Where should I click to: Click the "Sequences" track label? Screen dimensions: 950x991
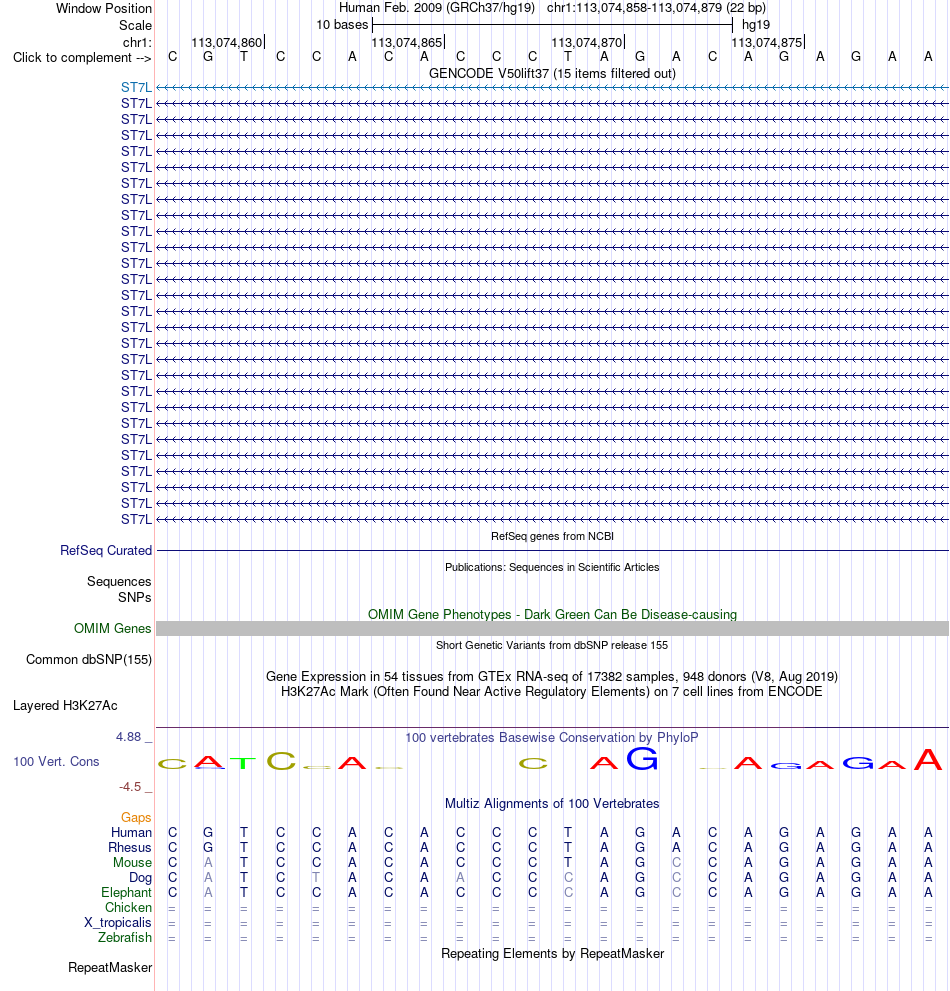click(x=119, y=581)
